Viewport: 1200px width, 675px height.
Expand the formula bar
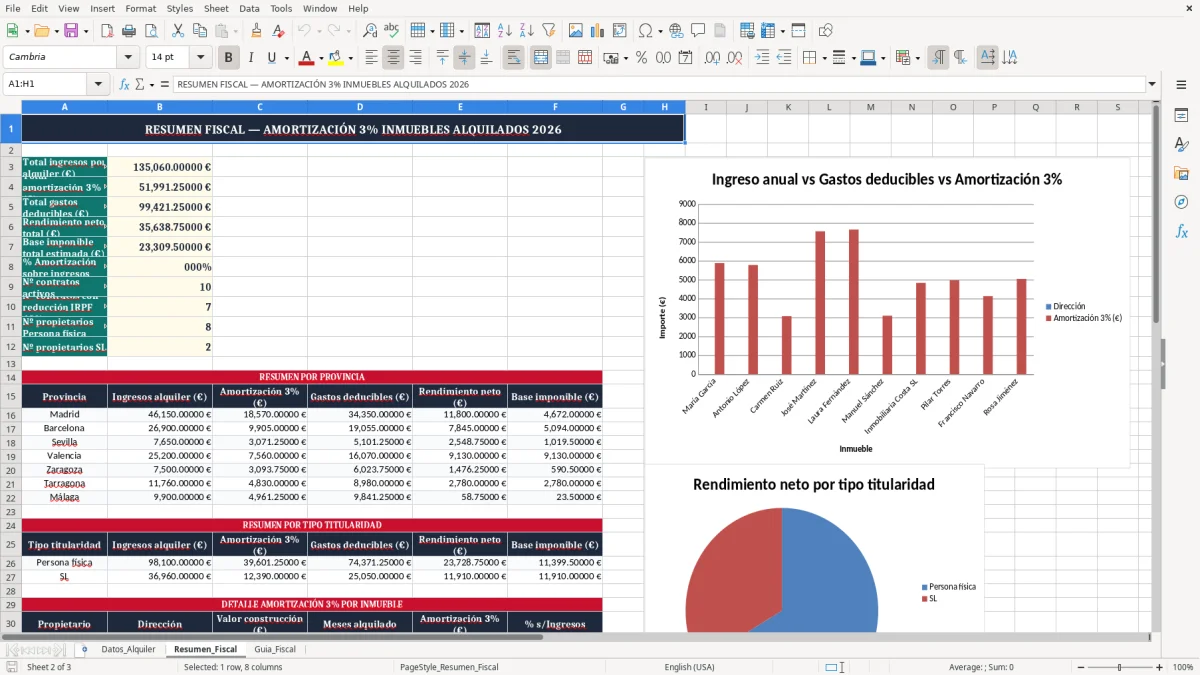pos(1152,84)
